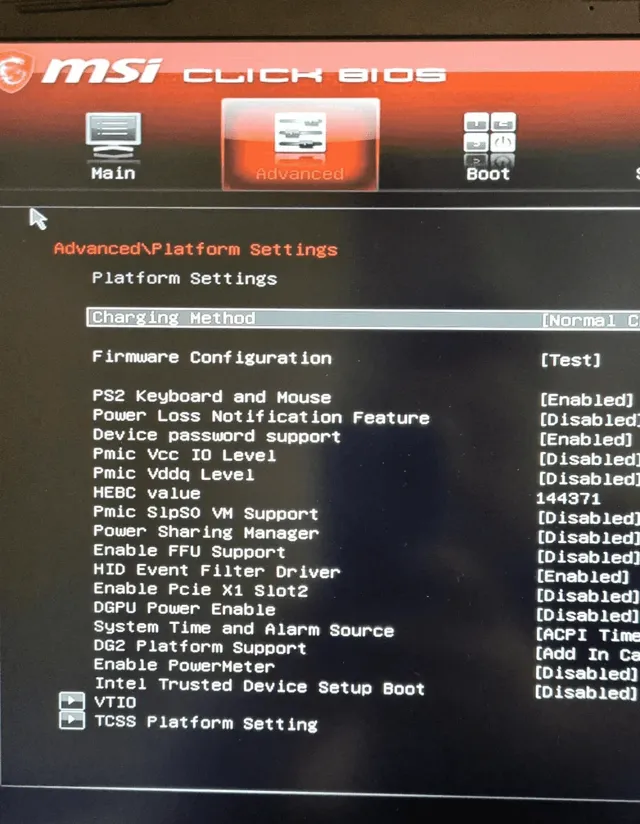Change Enable PowerMeter [Disabled] value
Image resolution: width=640 pixels, height=824 pixels.
coord(586,673)
